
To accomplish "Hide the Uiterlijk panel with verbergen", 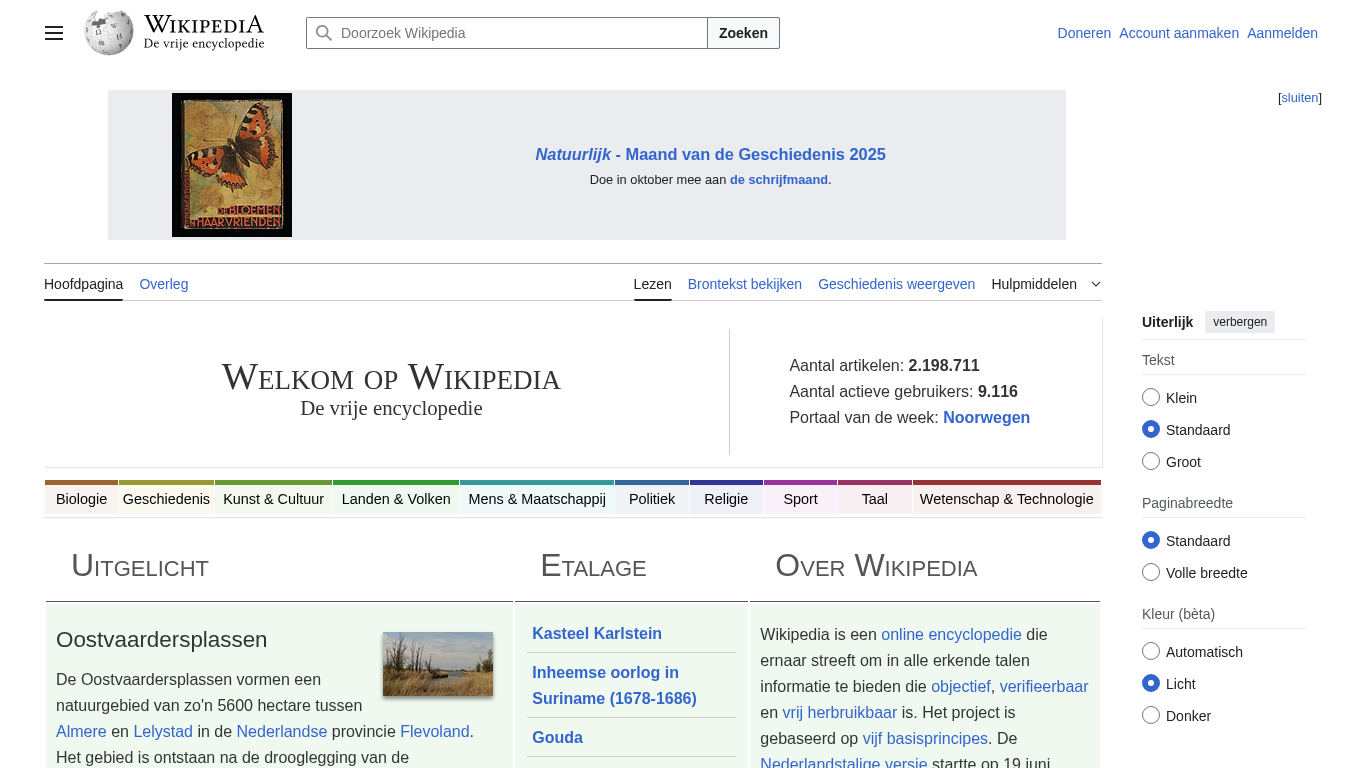I will coord(1239,322).
